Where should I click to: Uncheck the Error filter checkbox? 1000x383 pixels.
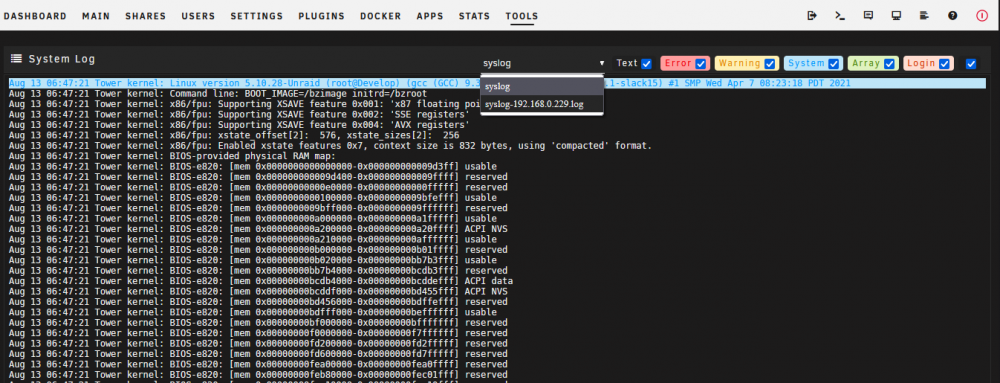tap(701, 64)
